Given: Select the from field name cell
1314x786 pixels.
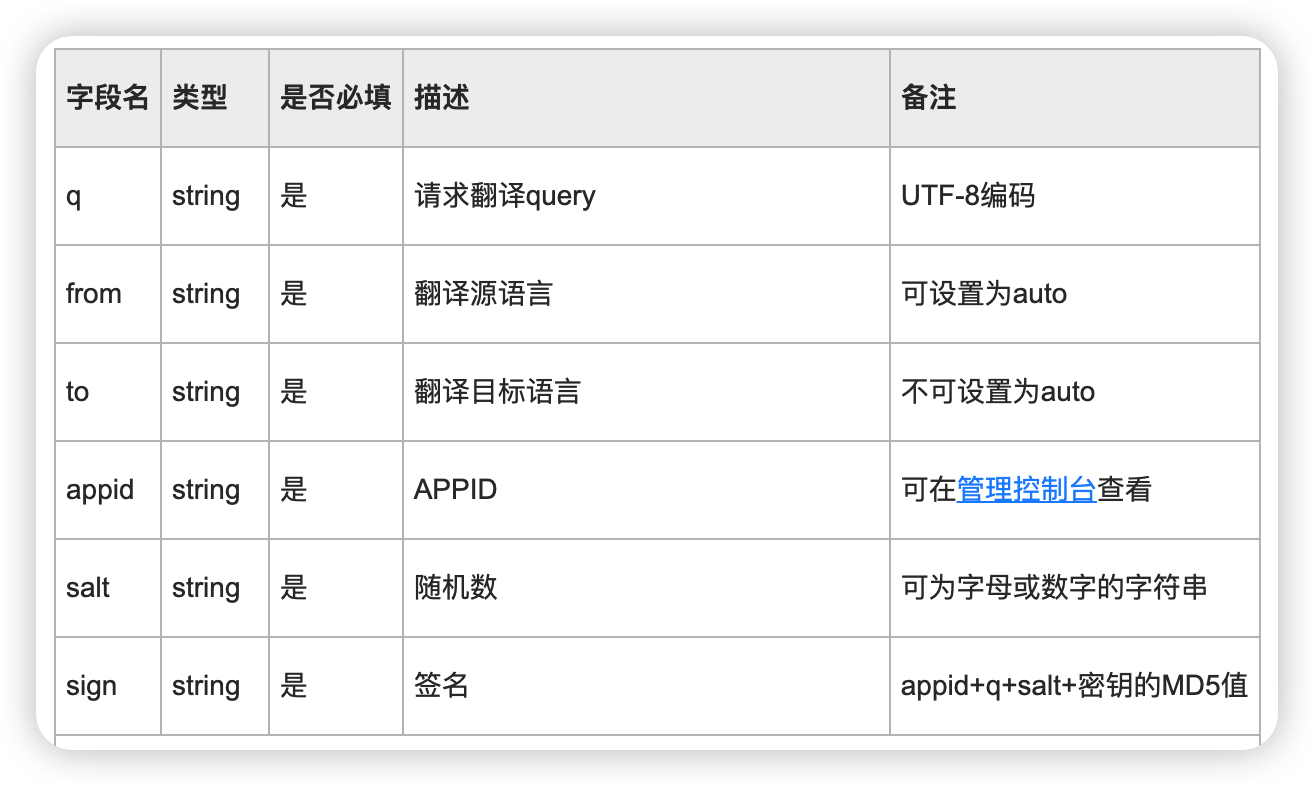Looking at the screenshot, I should [94, 294].
